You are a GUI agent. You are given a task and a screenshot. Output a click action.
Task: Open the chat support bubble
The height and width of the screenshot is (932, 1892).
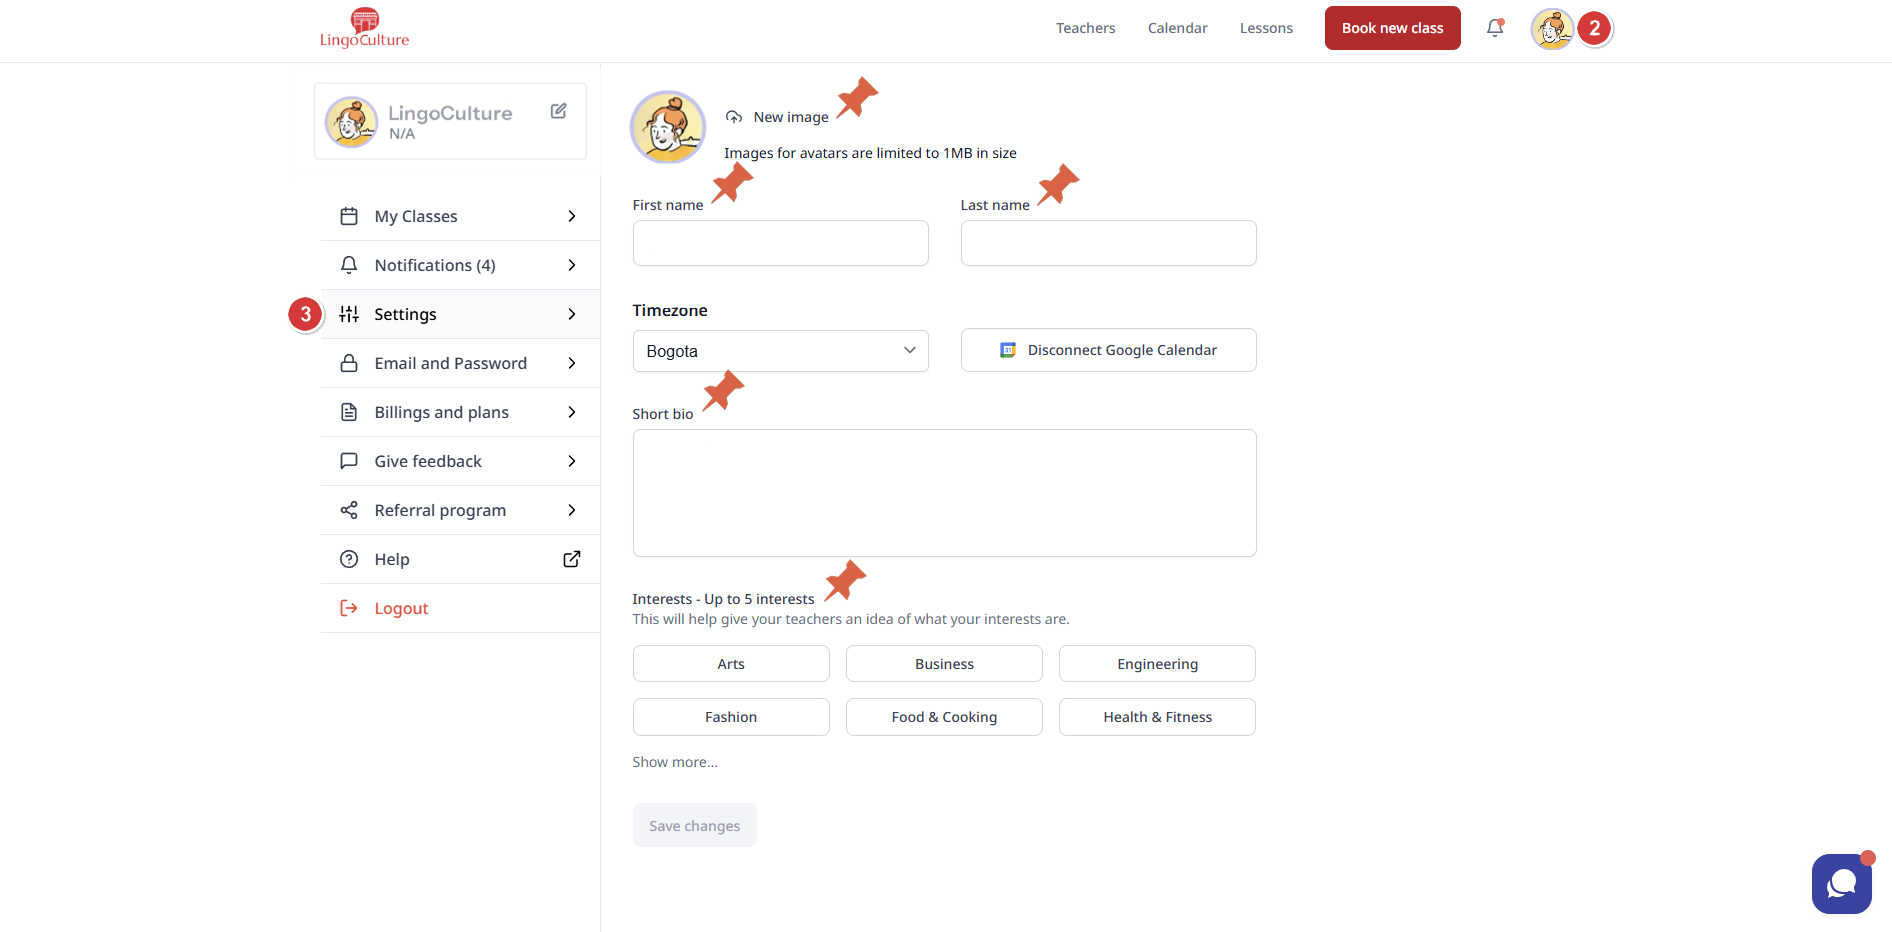(x=1841, y=884)
